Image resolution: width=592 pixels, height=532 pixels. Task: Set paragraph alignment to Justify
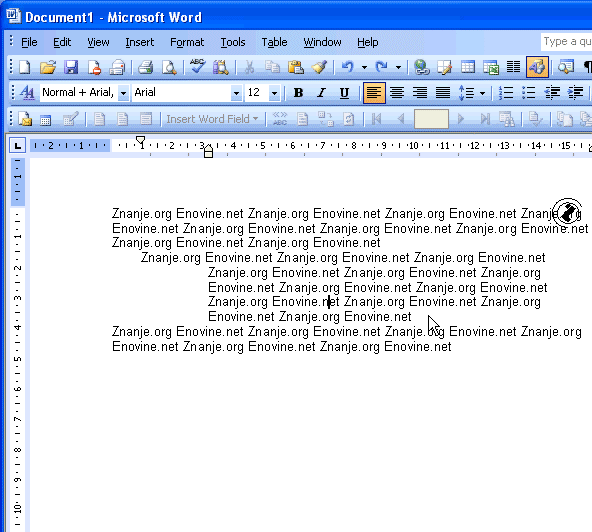point(443,93)
